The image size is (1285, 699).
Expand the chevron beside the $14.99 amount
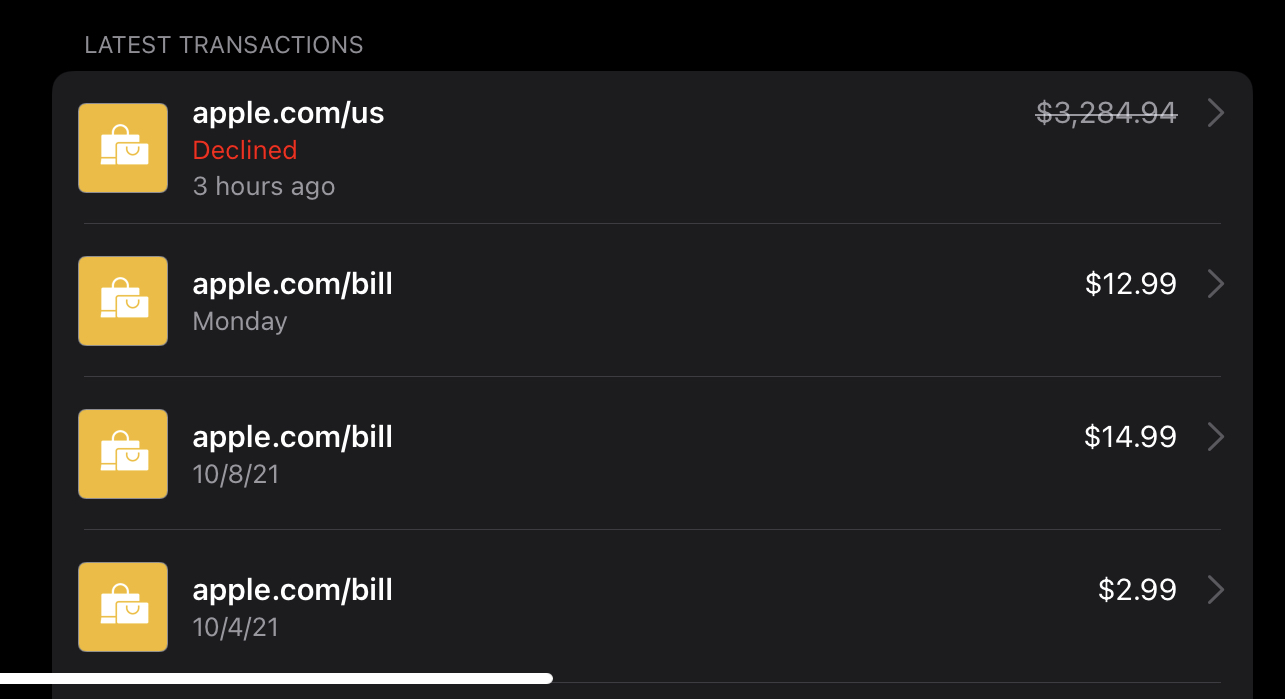tap(1215, 437)
